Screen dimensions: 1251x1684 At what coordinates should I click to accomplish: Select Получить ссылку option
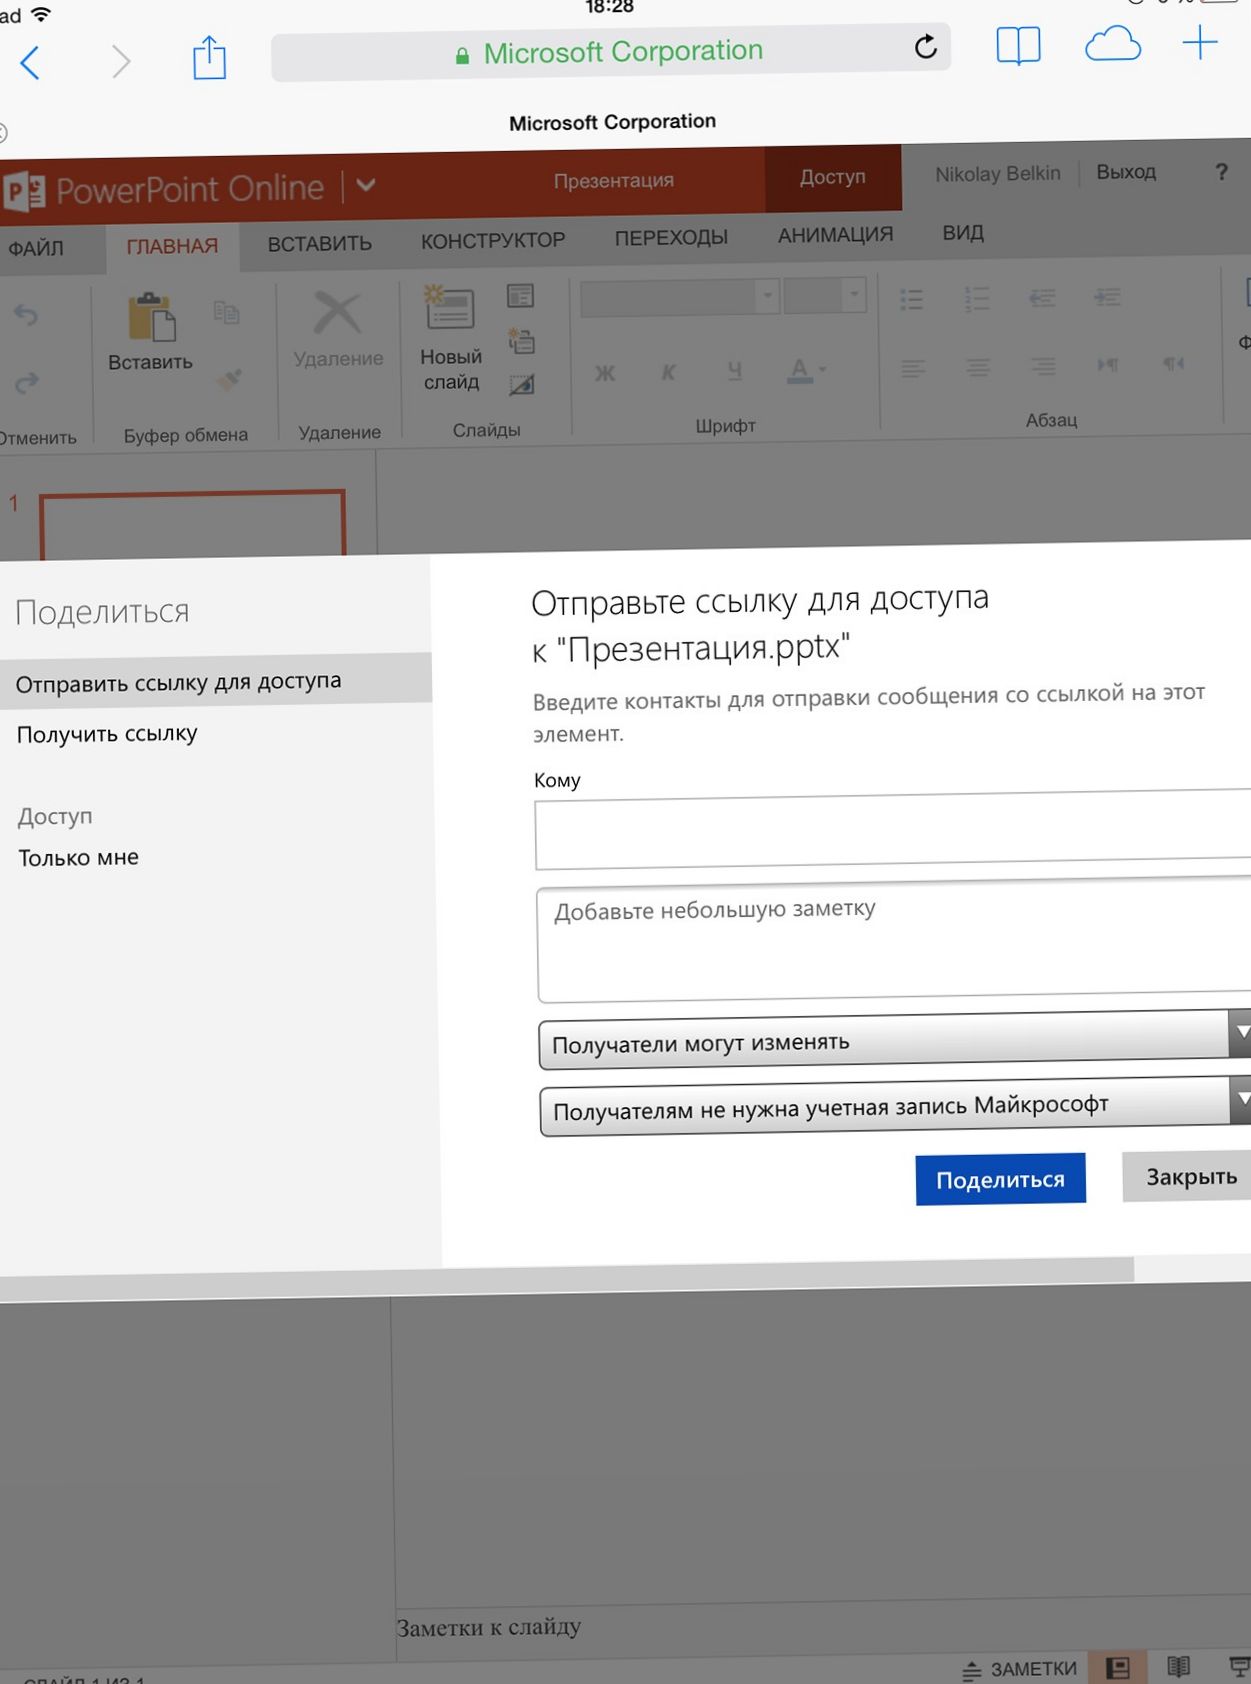pos(107,734)
